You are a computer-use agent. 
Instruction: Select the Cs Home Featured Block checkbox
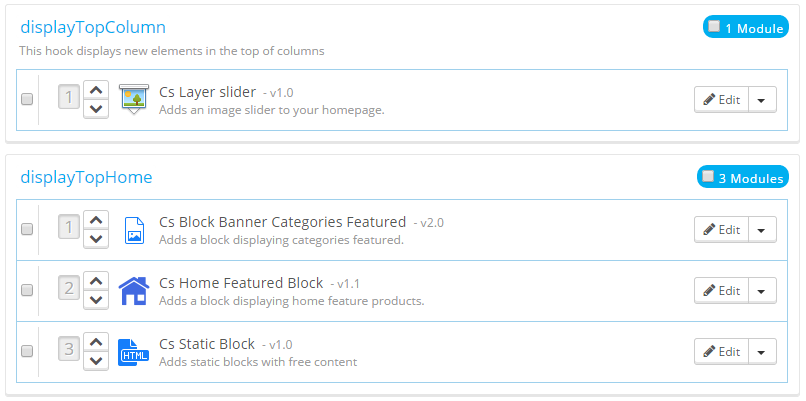pyautogui.click(x=27, y=291)
